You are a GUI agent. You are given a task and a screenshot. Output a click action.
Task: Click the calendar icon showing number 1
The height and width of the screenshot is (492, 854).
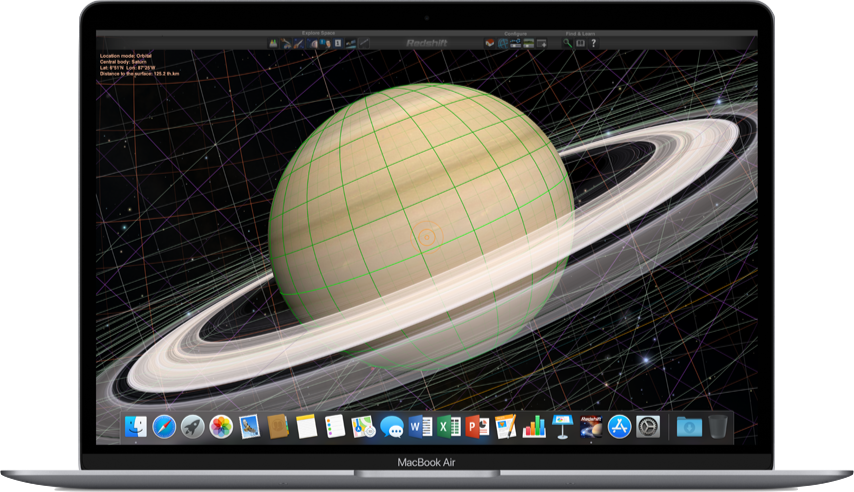coord(338,43)
